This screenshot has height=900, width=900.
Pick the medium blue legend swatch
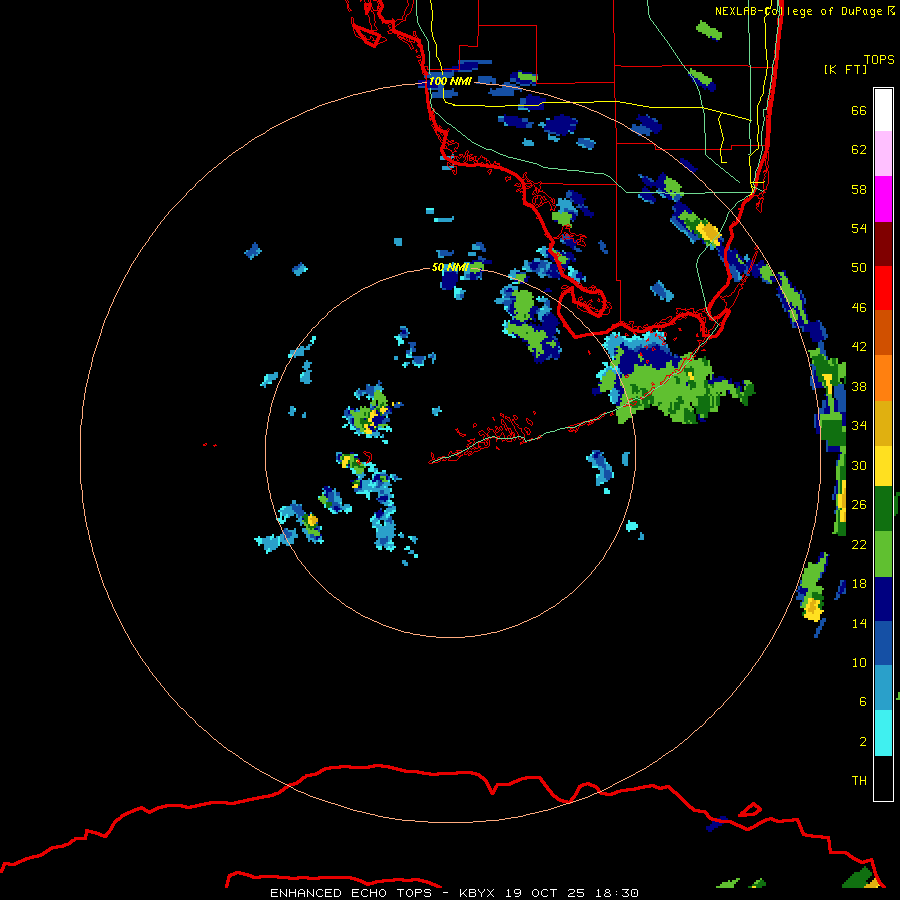[883, 643]
